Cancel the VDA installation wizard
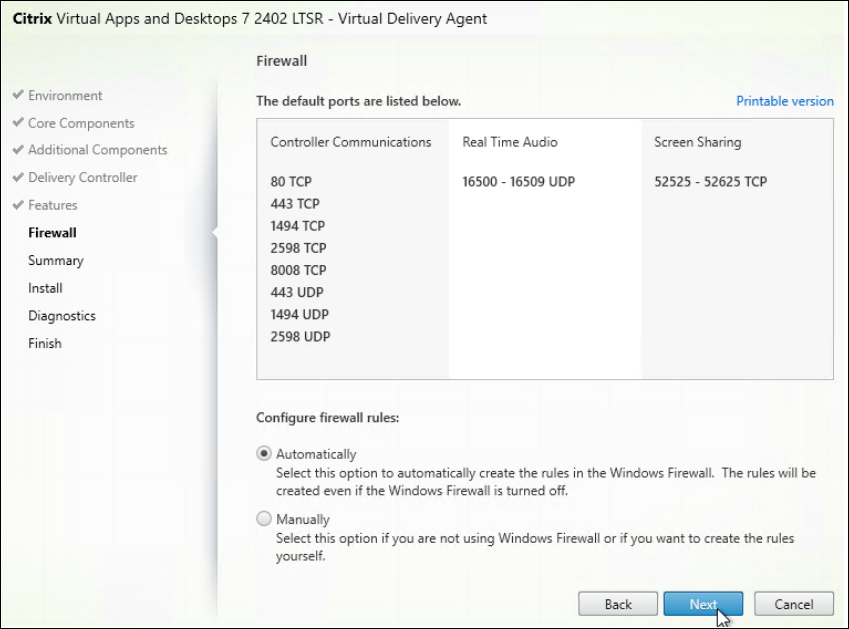The width and height of the screenshot is (849, 629). pyautogui.click(x=795, y=604)
